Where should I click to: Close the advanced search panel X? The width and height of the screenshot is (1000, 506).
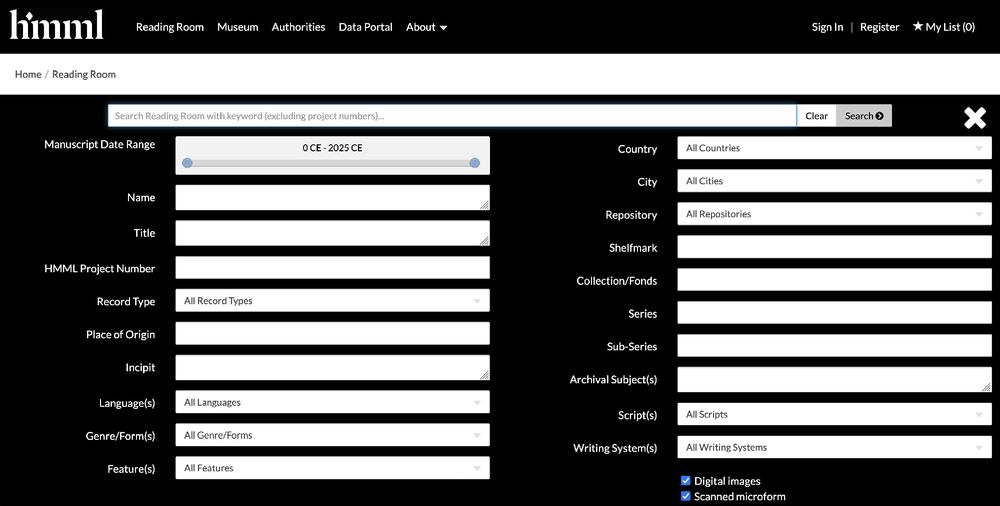coord(974,117)
